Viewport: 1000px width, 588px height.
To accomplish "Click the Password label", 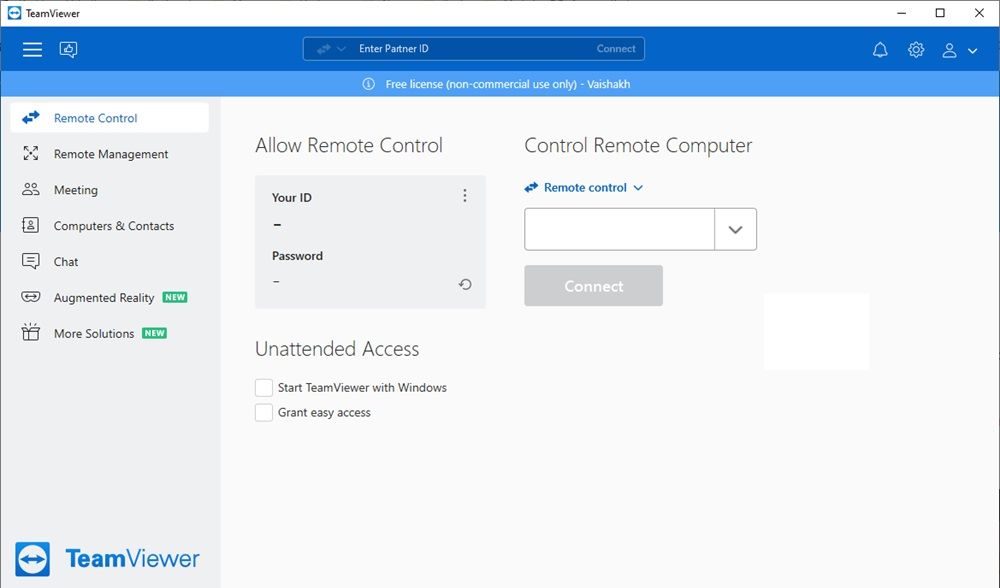I will click(x=297, y=256).
